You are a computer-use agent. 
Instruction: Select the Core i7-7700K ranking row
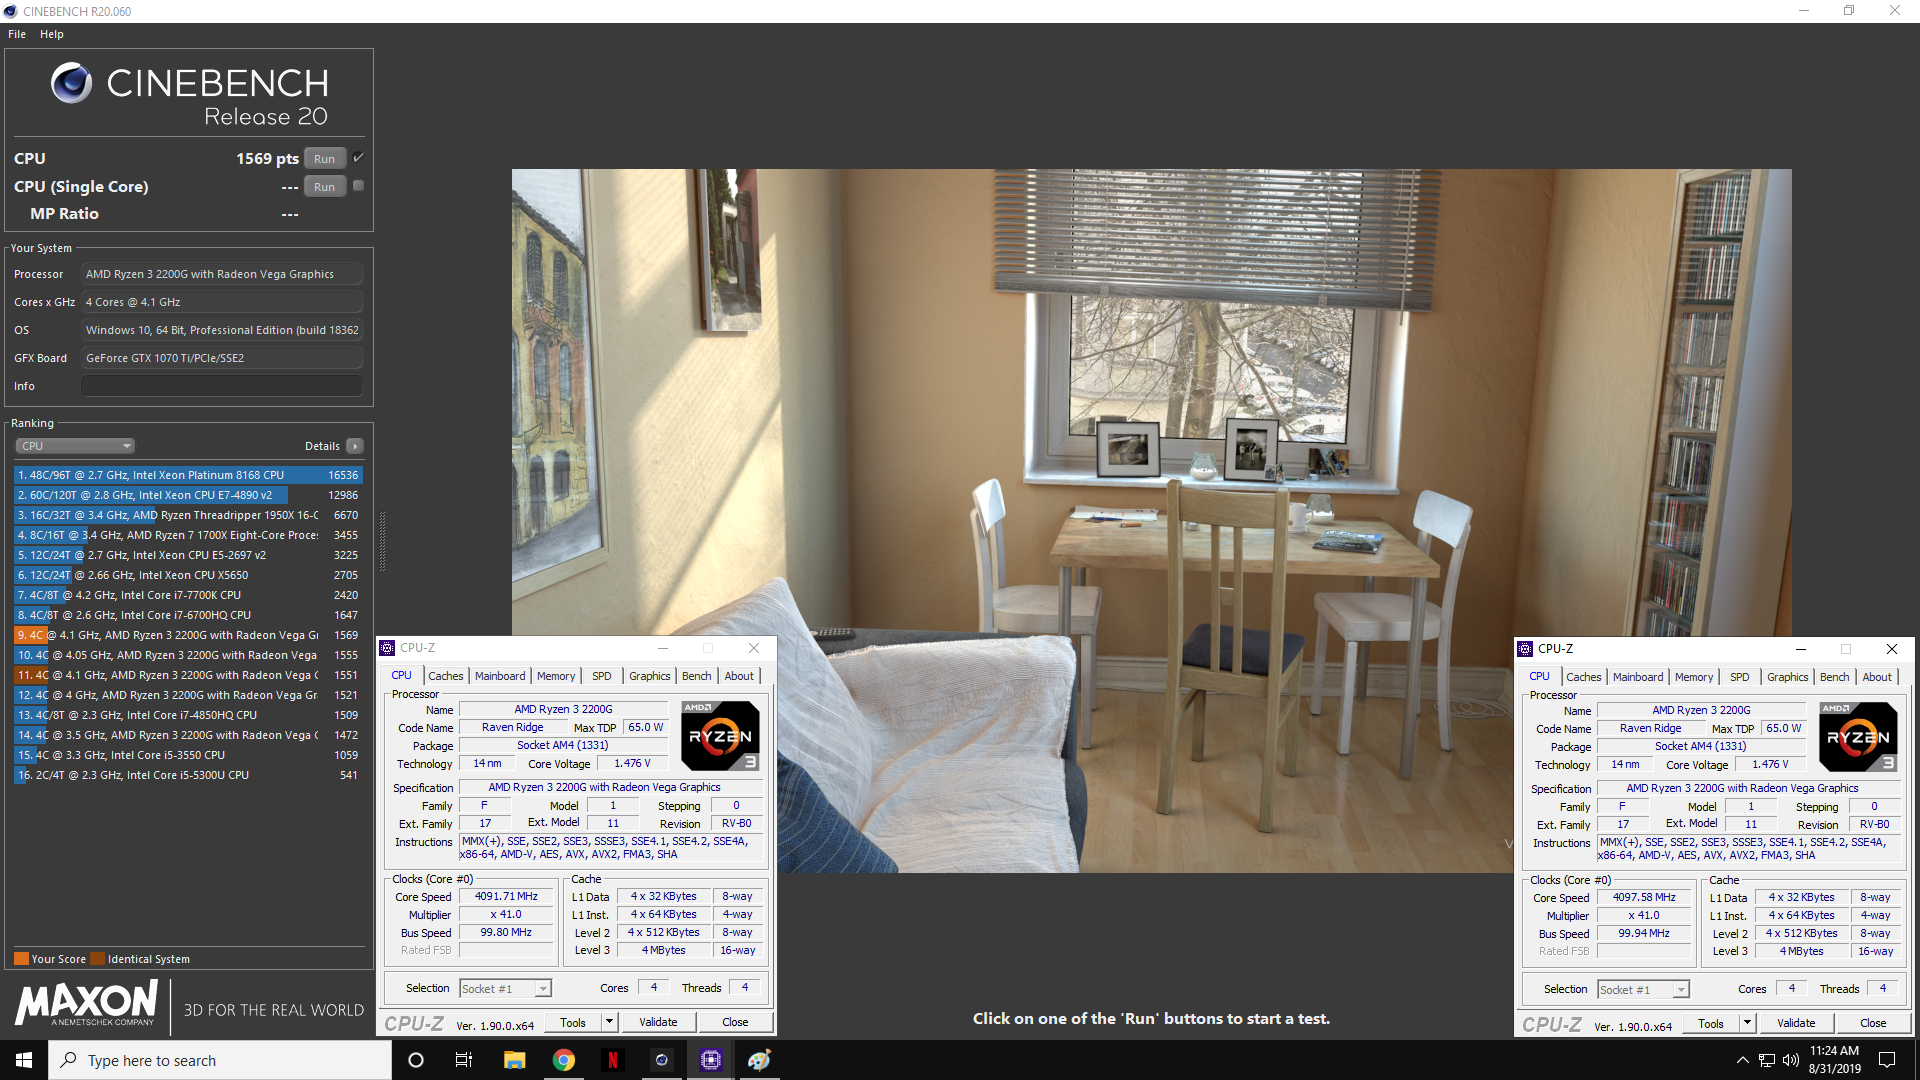(x=188, y=595)
